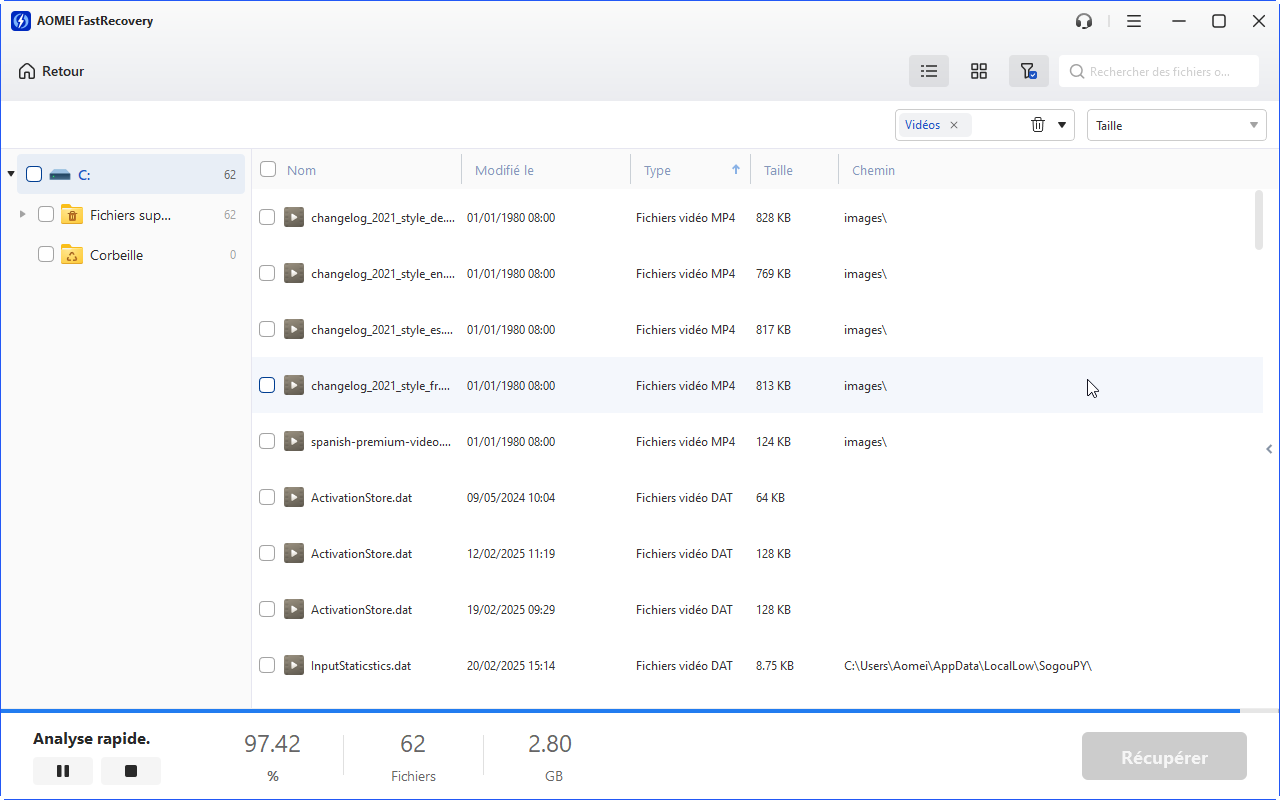The width and height of the screenshot is (1280, 800).
Task: Clear filters with the trash icon
Action: click(x=1038, y=125)
